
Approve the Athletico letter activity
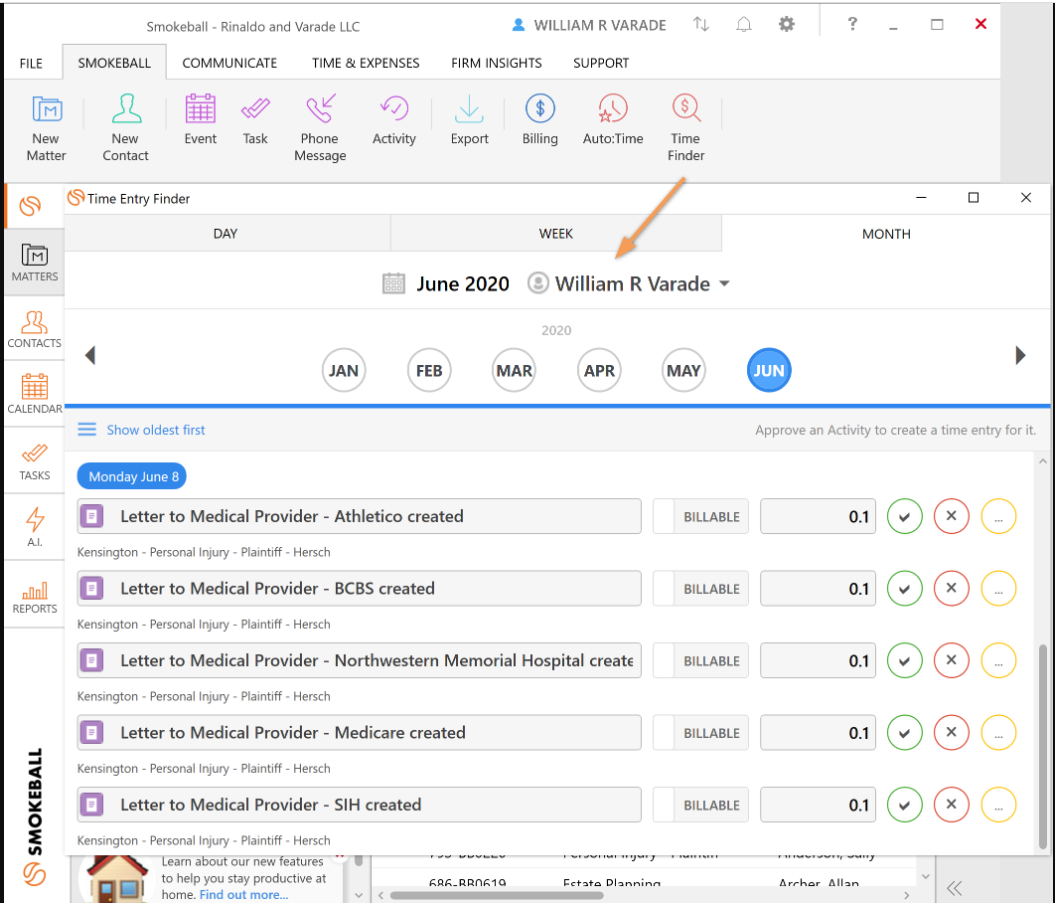(x=904, y=517)
